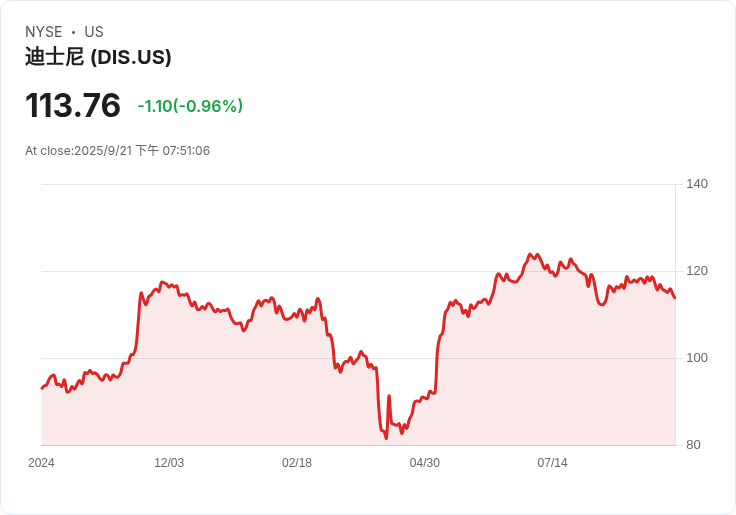The height and width of the screenshot is (515, 736).
Task: Click the 140 y-axis label
Action: tap(697, 184)
